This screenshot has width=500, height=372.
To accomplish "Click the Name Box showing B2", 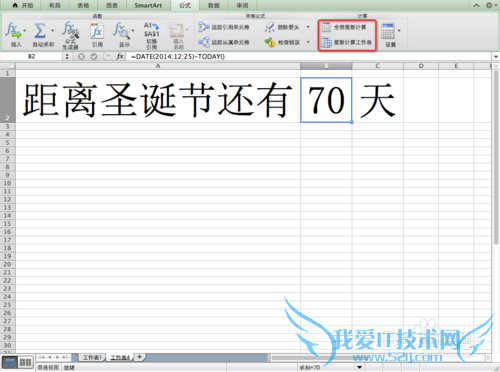I will tap(32, 56).
